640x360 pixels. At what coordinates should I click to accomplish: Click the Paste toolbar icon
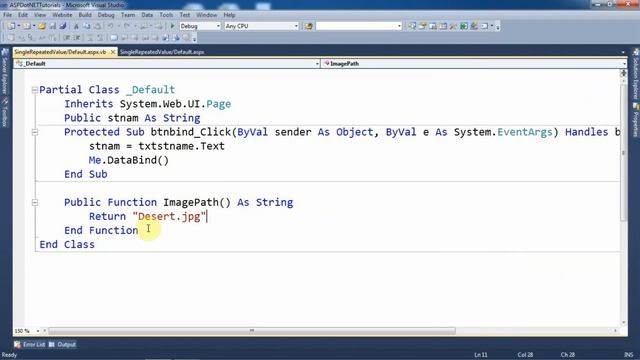tap(97, 26)
